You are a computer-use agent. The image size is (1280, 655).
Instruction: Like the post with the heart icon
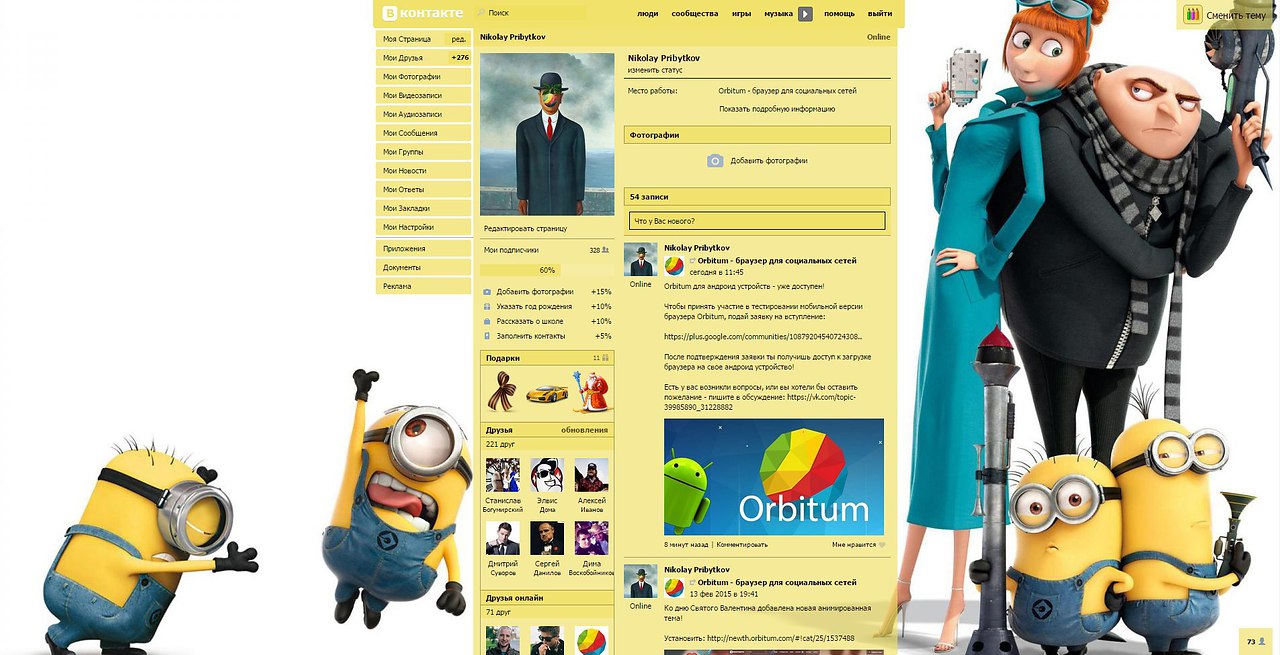[881, 545]
